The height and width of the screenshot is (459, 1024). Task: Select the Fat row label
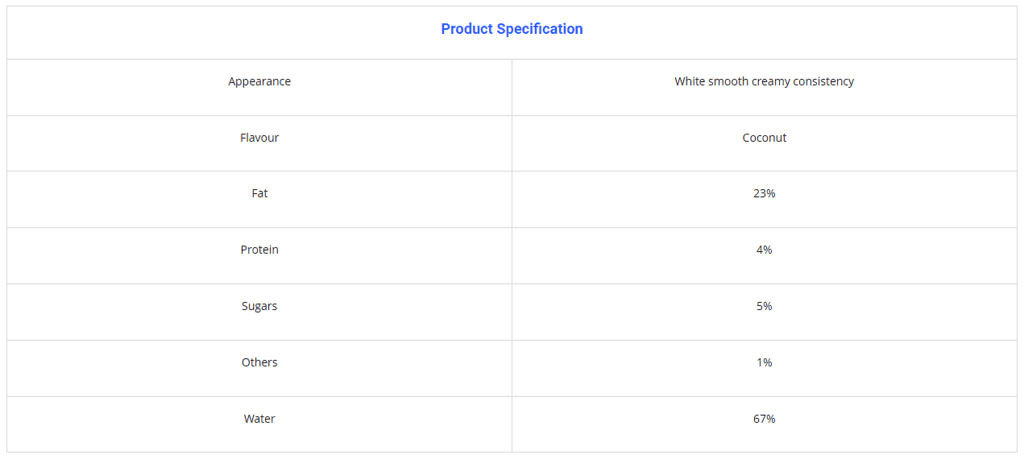pyautogui.click(x=259, y=194)
